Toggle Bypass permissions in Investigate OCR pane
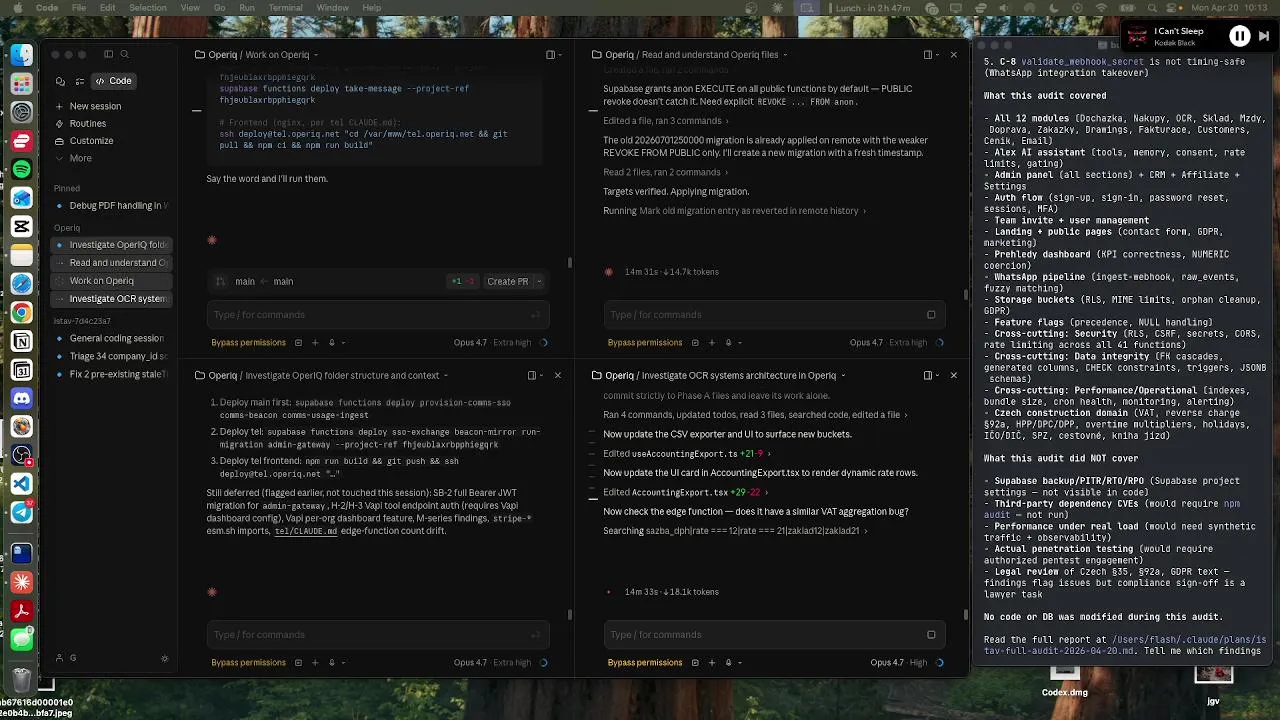This screenshot has height=720, width=1280. pos(645,663)
